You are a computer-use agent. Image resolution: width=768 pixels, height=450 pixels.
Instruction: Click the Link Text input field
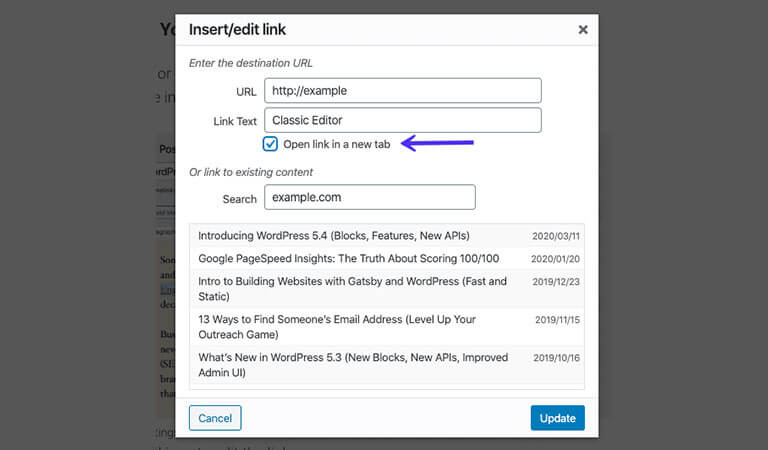click(403, 120)
